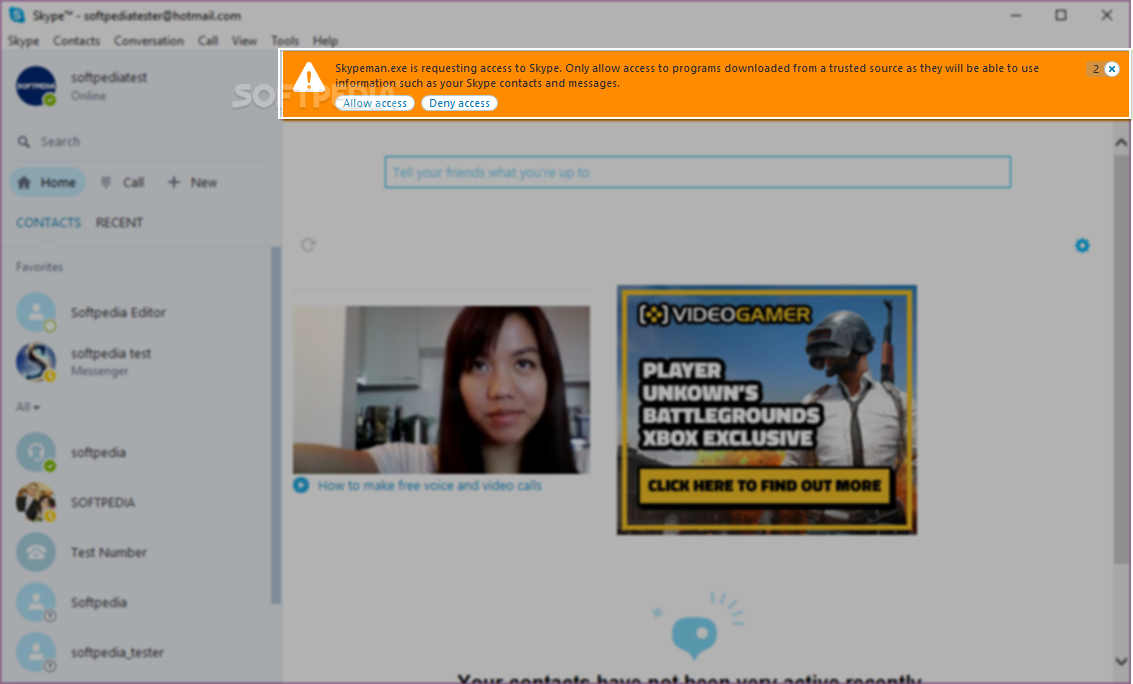Click the SOFTPEDIA contact photo avatar

(x=36, y=502)
